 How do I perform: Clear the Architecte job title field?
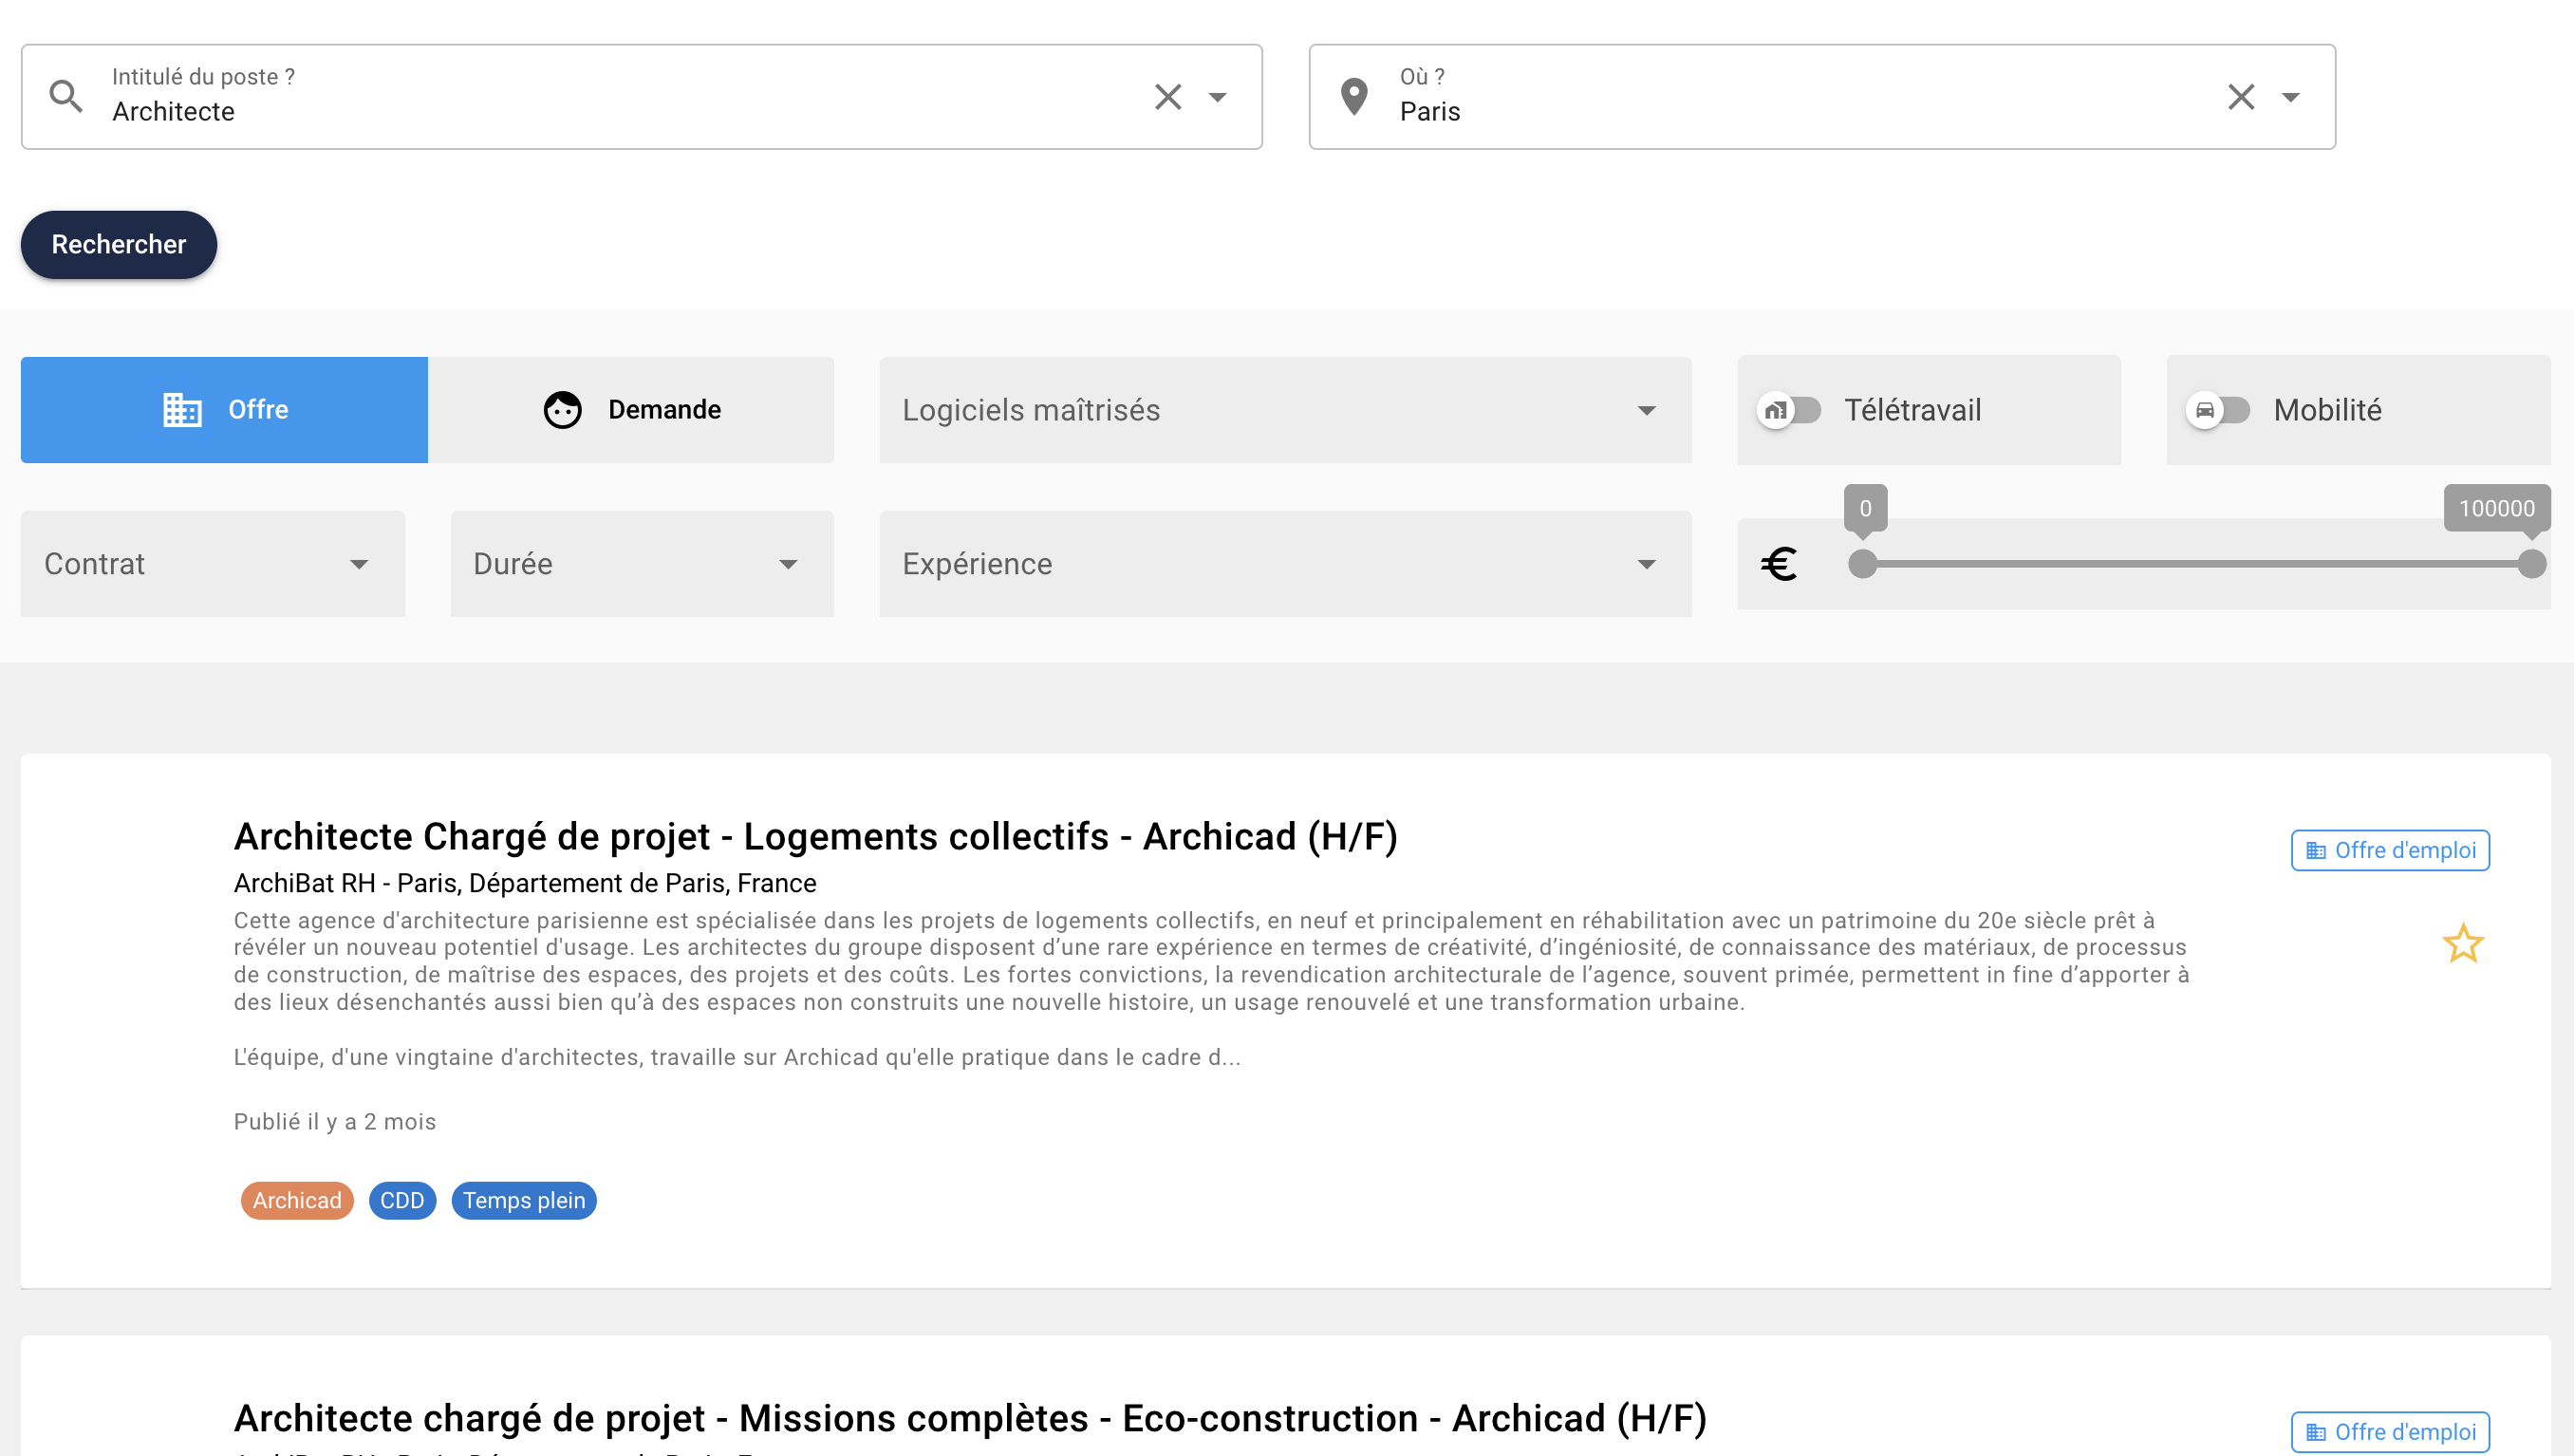click(x=1167, y=97)
